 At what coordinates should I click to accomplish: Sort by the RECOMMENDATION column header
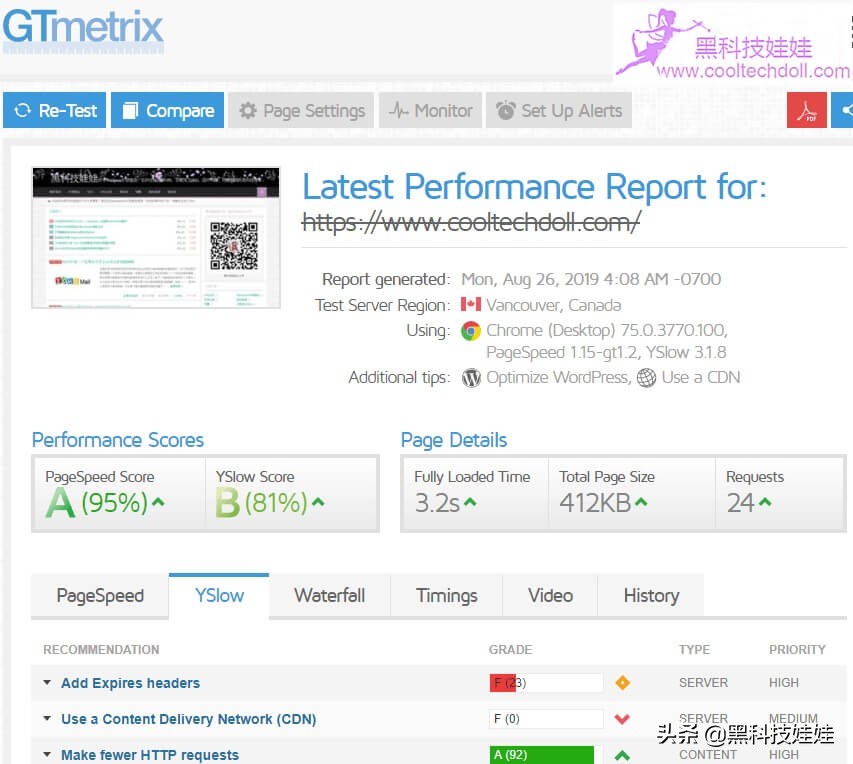click(101, 649)
